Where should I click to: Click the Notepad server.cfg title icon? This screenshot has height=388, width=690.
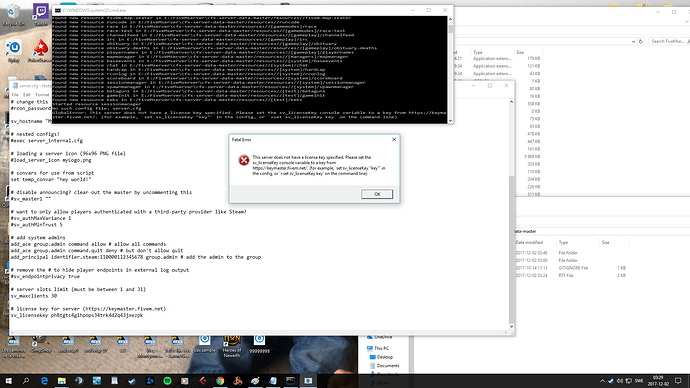15,86
